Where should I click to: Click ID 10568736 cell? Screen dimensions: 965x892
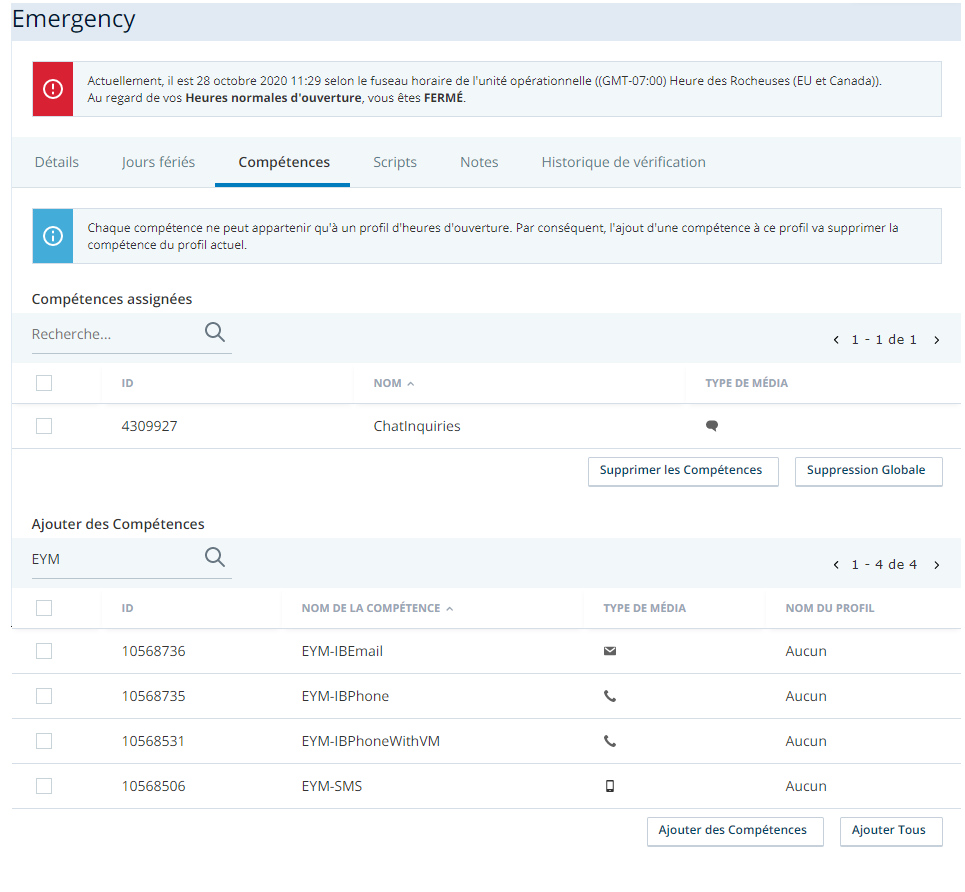[153, 651]
